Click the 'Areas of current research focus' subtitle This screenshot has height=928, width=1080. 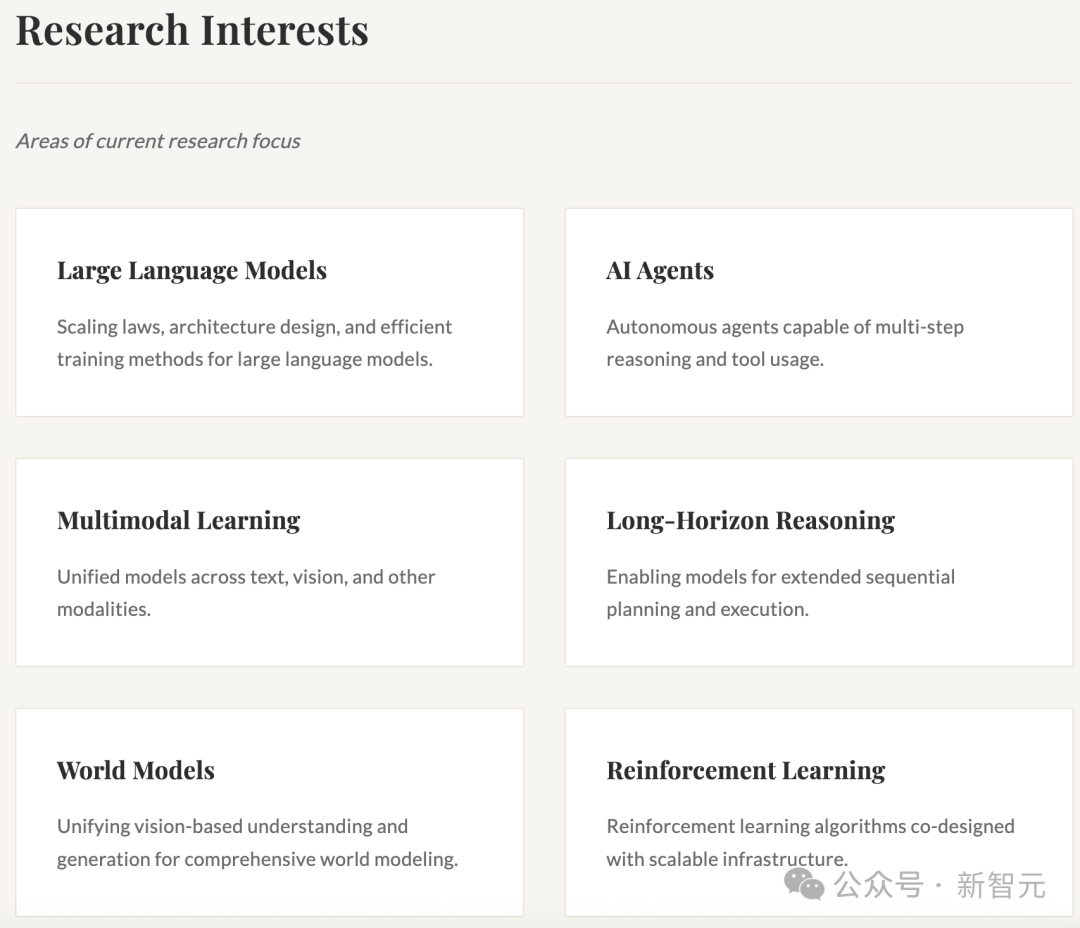[x=158, y=141]
